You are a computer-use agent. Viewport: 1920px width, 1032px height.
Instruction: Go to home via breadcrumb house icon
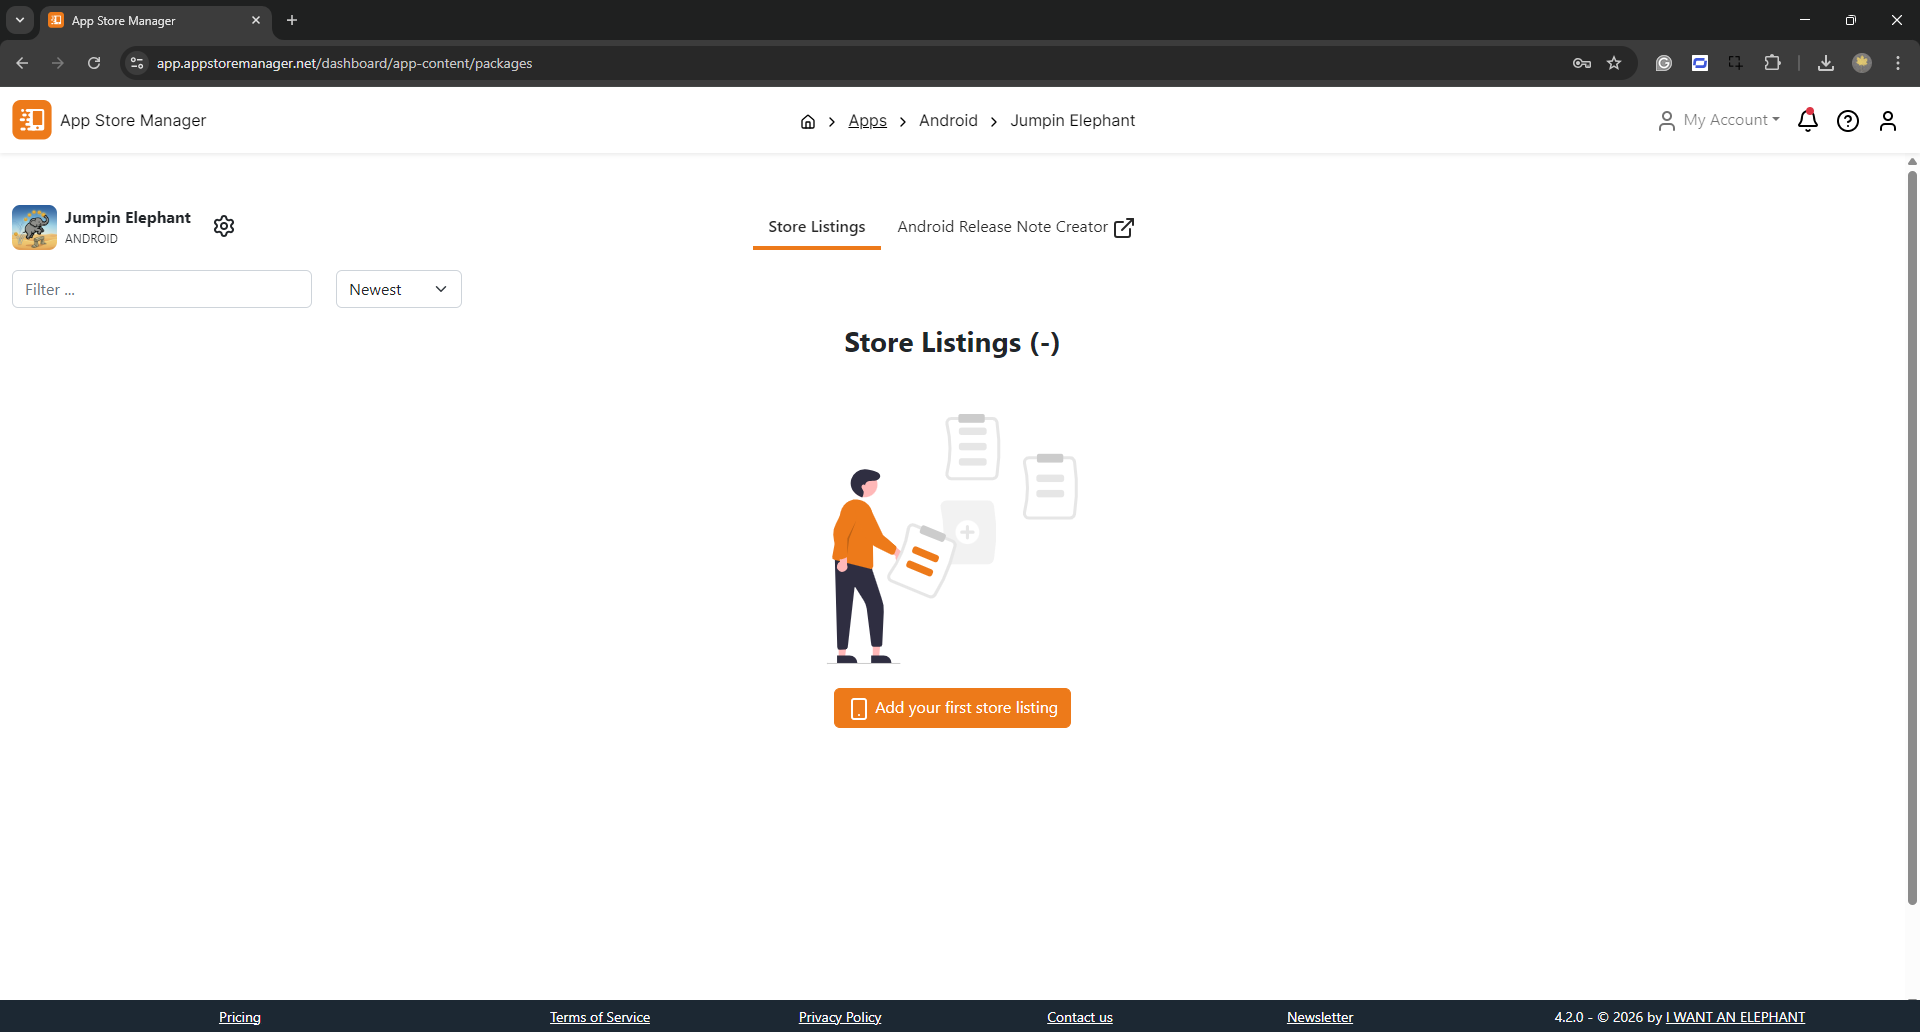808,122
